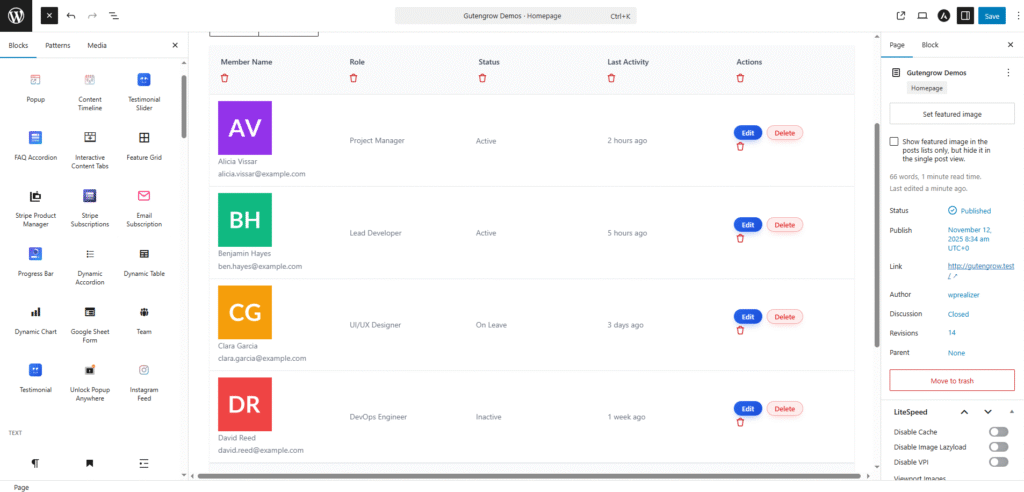1024x492 pixels.
Task: Delete the Actions column
Action: [x=741, y=78]
